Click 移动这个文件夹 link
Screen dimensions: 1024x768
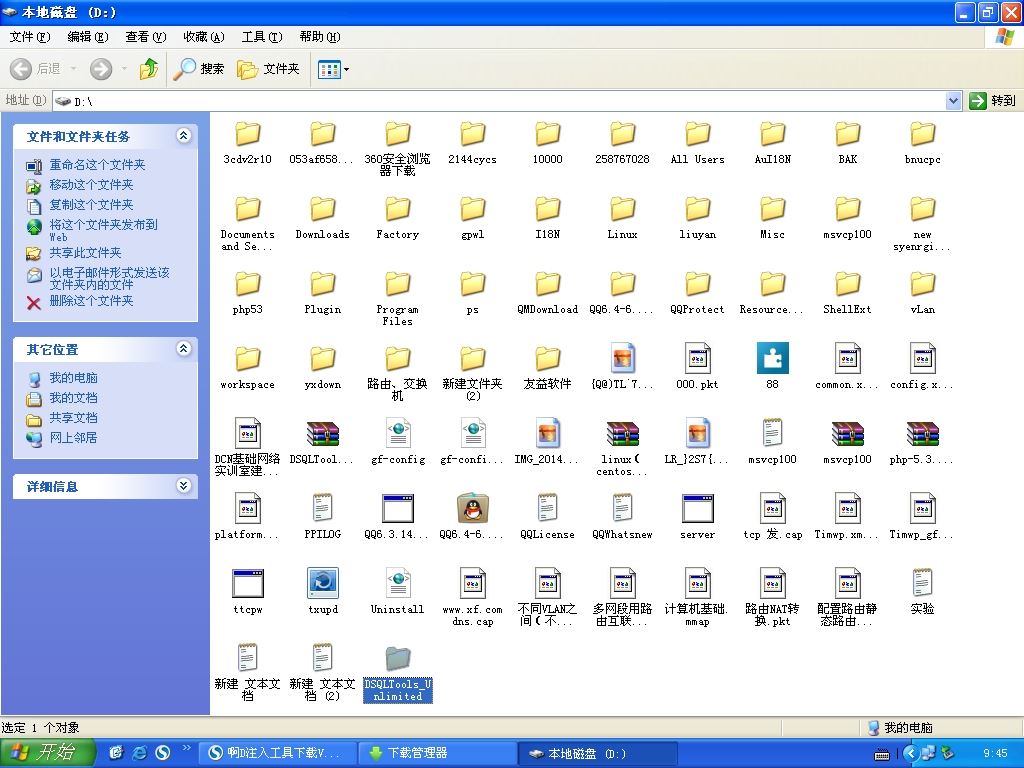coord(91,185)
